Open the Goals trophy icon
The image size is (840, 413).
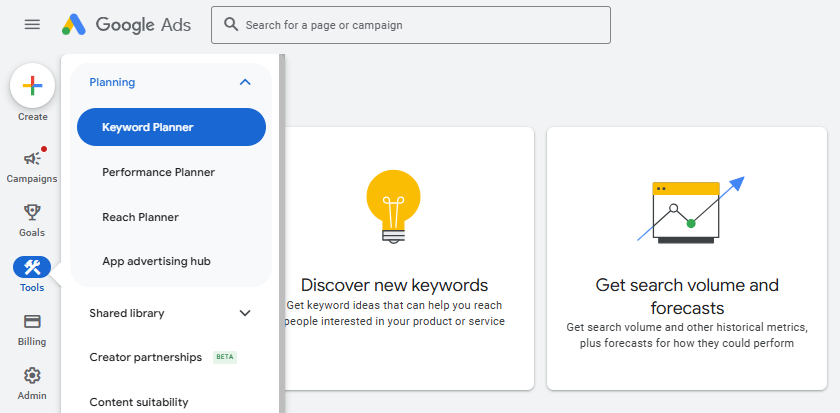point(32,212)
